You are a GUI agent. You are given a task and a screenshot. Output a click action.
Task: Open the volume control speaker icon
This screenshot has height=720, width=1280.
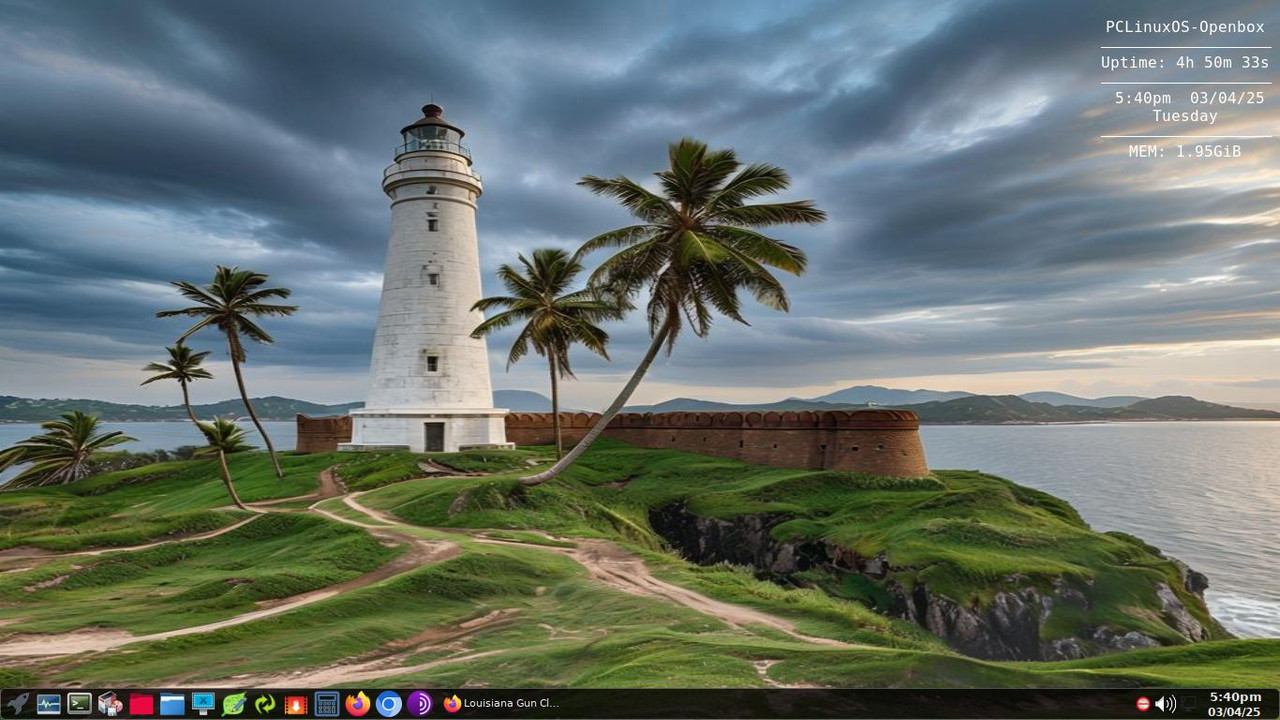click(1165, 704)
